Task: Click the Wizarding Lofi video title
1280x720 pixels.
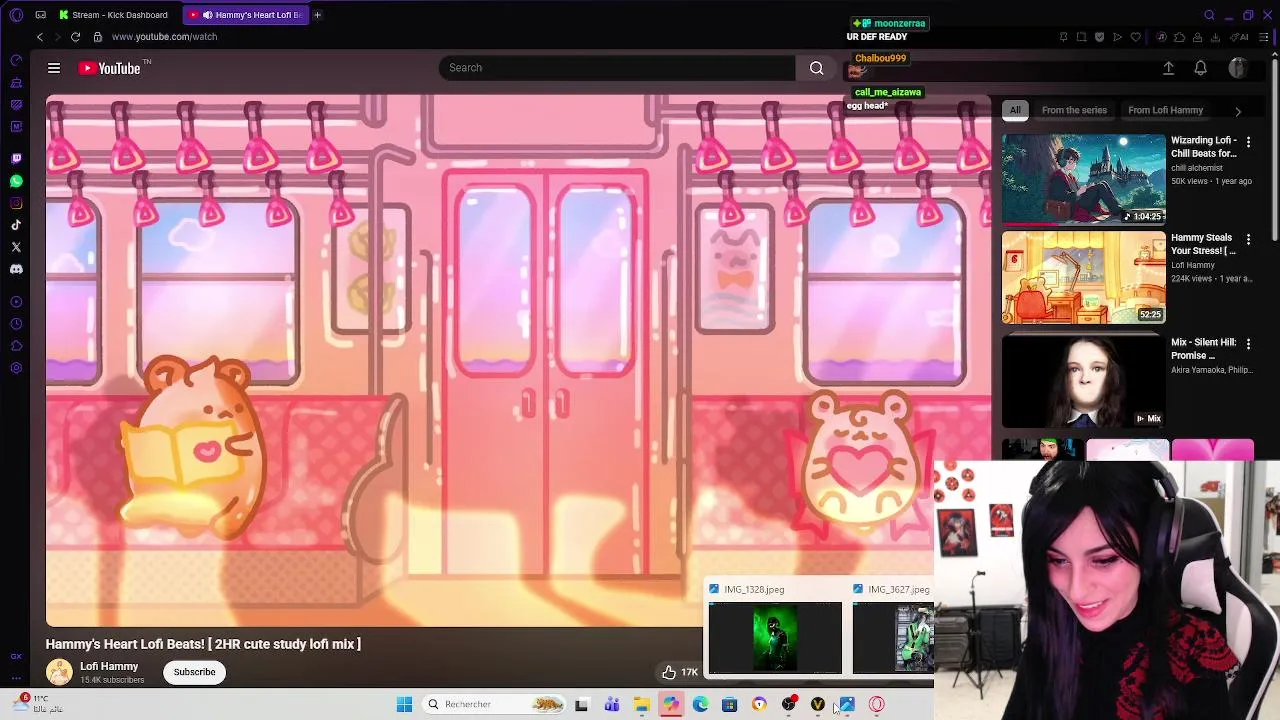Action: [1204, 147]
